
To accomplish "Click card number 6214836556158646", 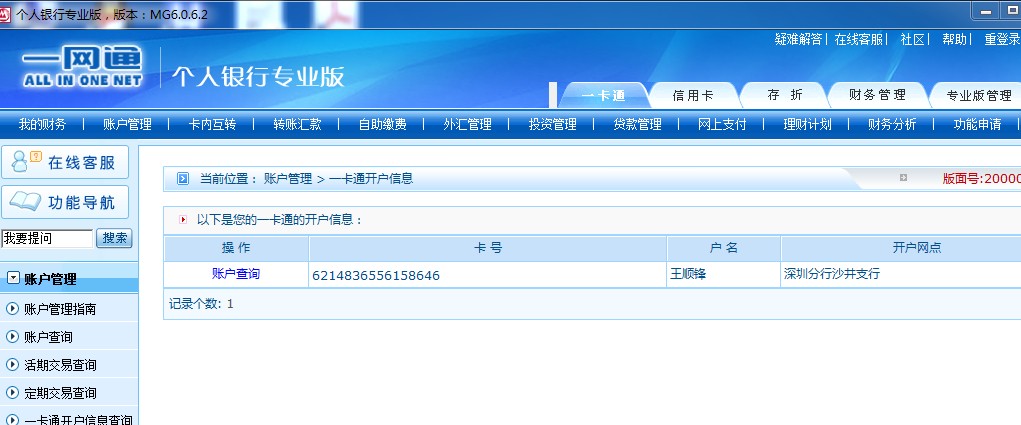I will pos(376,275).
